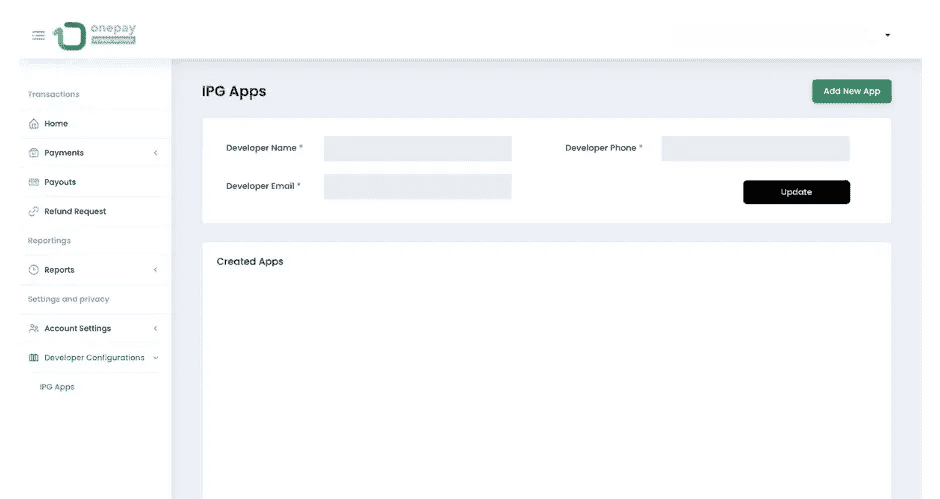Click the Add New App button
This screenshot has height=499, width=940.
tap(851, 91)
